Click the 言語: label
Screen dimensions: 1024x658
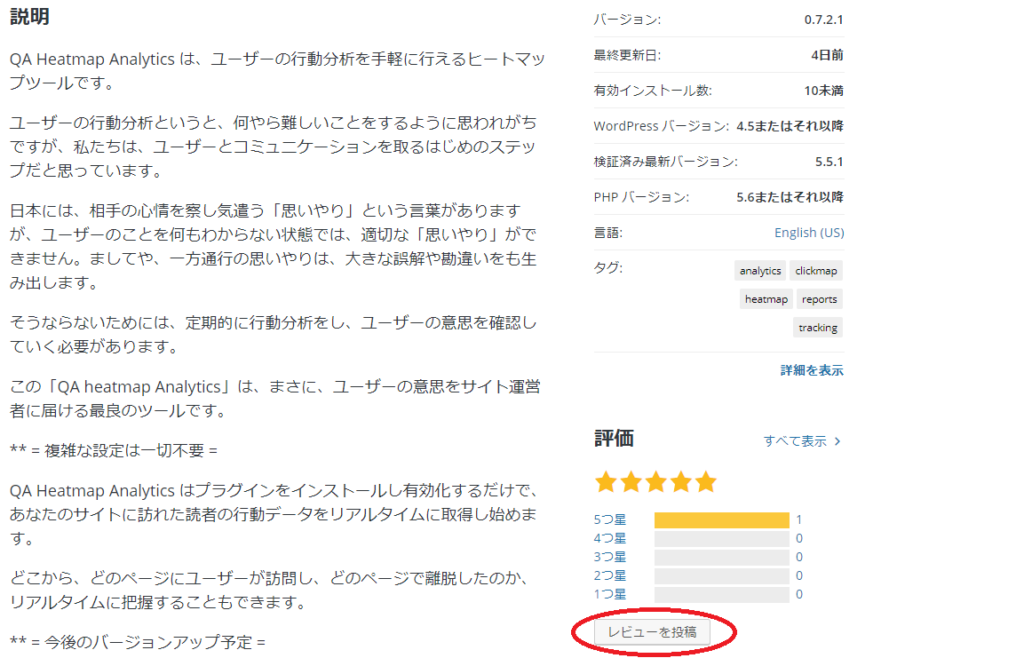tap(608, 232)
